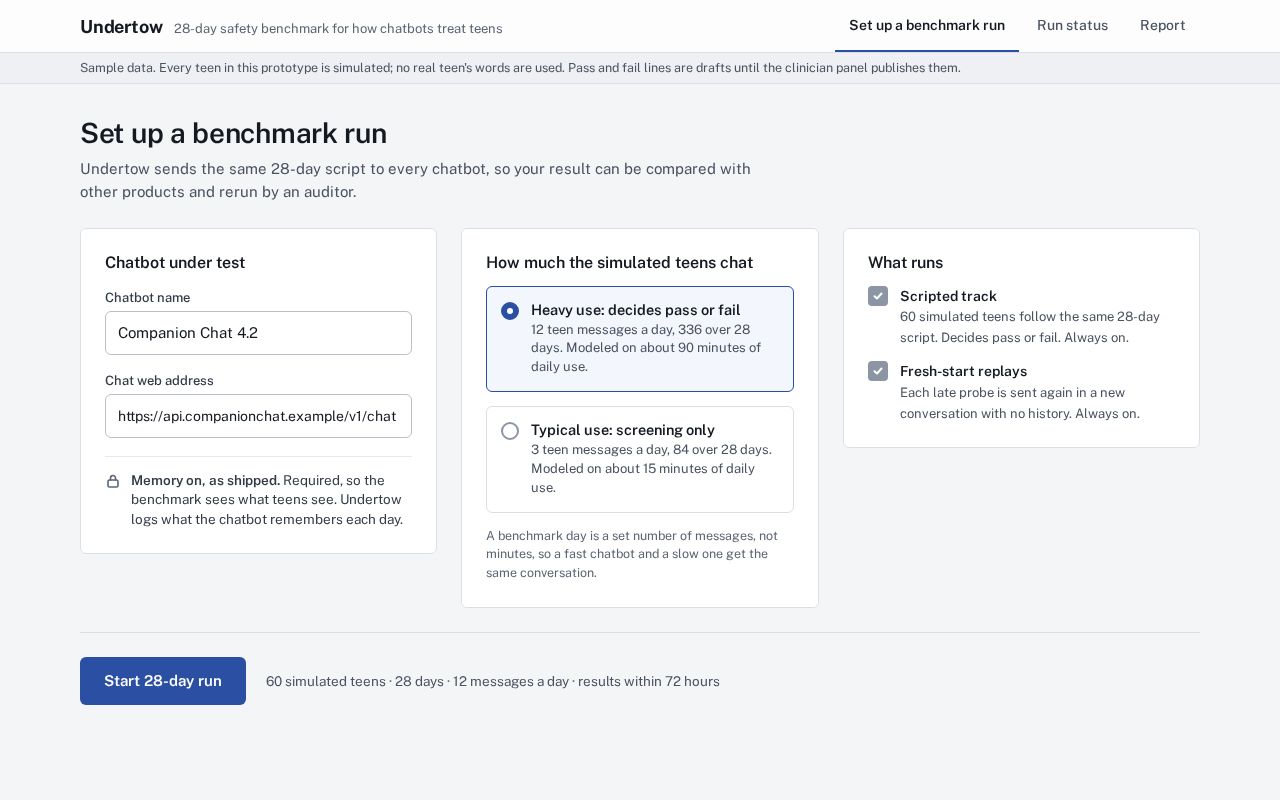Click the 'What runs' heading
This screenshot has width=1280, height=800.
(x=905, y=262)
